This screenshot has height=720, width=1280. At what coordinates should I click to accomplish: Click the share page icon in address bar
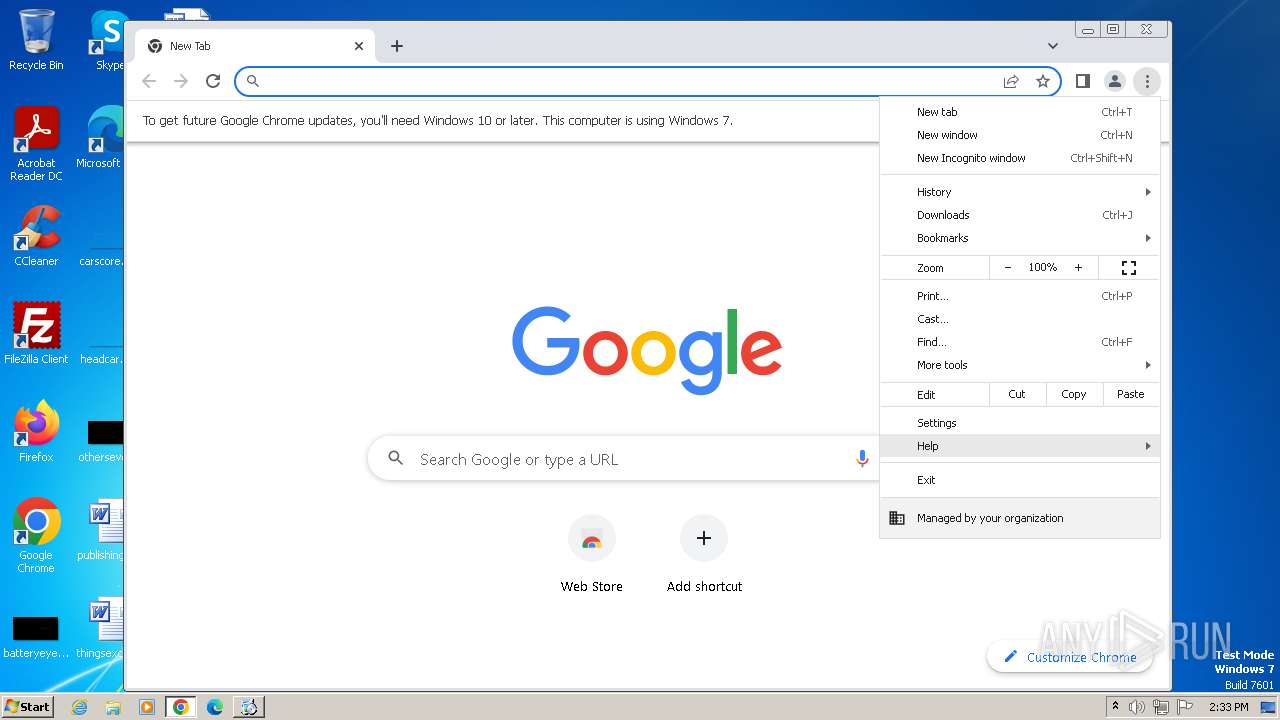(x=1011, y=81)
